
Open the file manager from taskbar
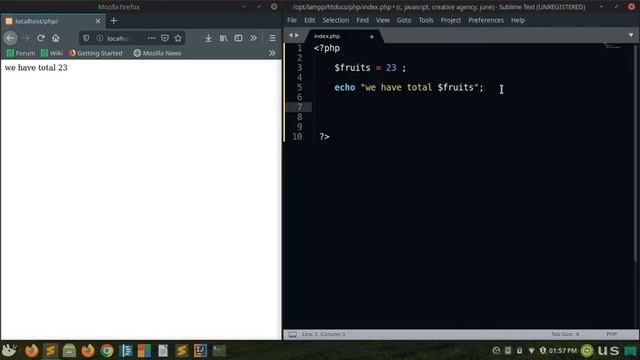69,351
